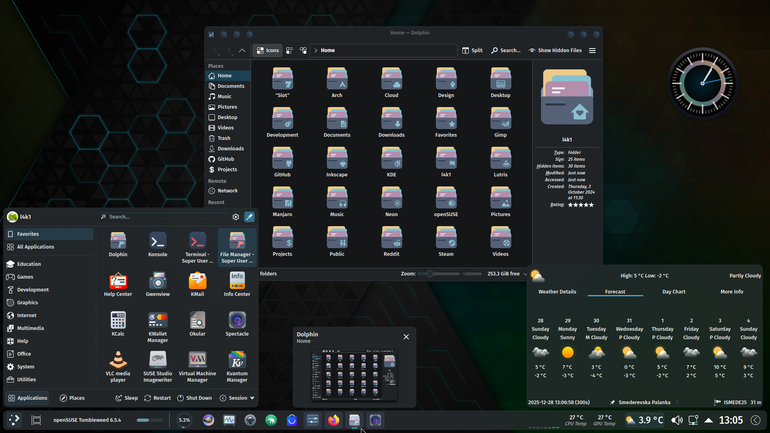Screen dimensions: 770x433
Task: Open Dolphin's hamburger menu
Action: (592, 50)
